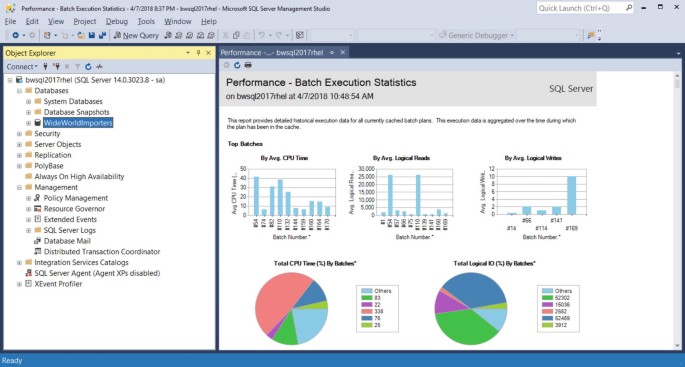The width and height of the screenshot is (685, 367).
Task: Print the report using the printer icon
Action: point(248,65)
